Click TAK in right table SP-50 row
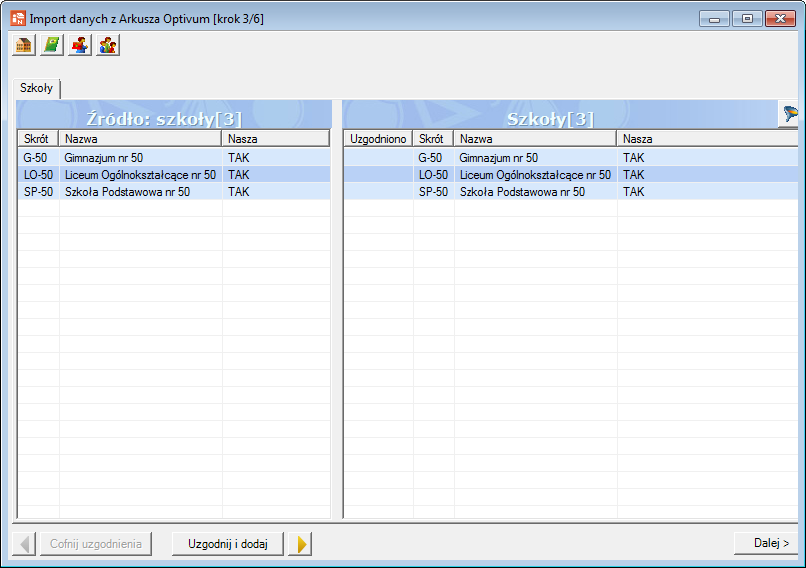The width and height of the screenshot is (806, 568). [x=633, y=192]
